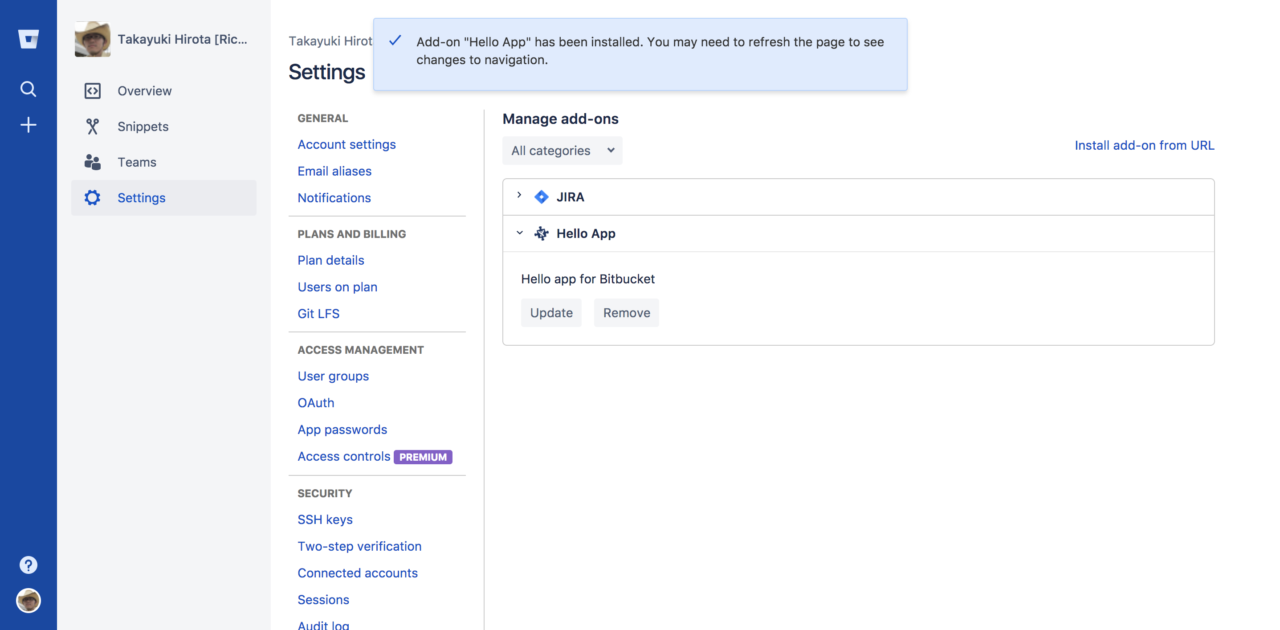Click the Snippets scissors icon
The width and height of the screenshot is (1280, 630).
point(93,127)
